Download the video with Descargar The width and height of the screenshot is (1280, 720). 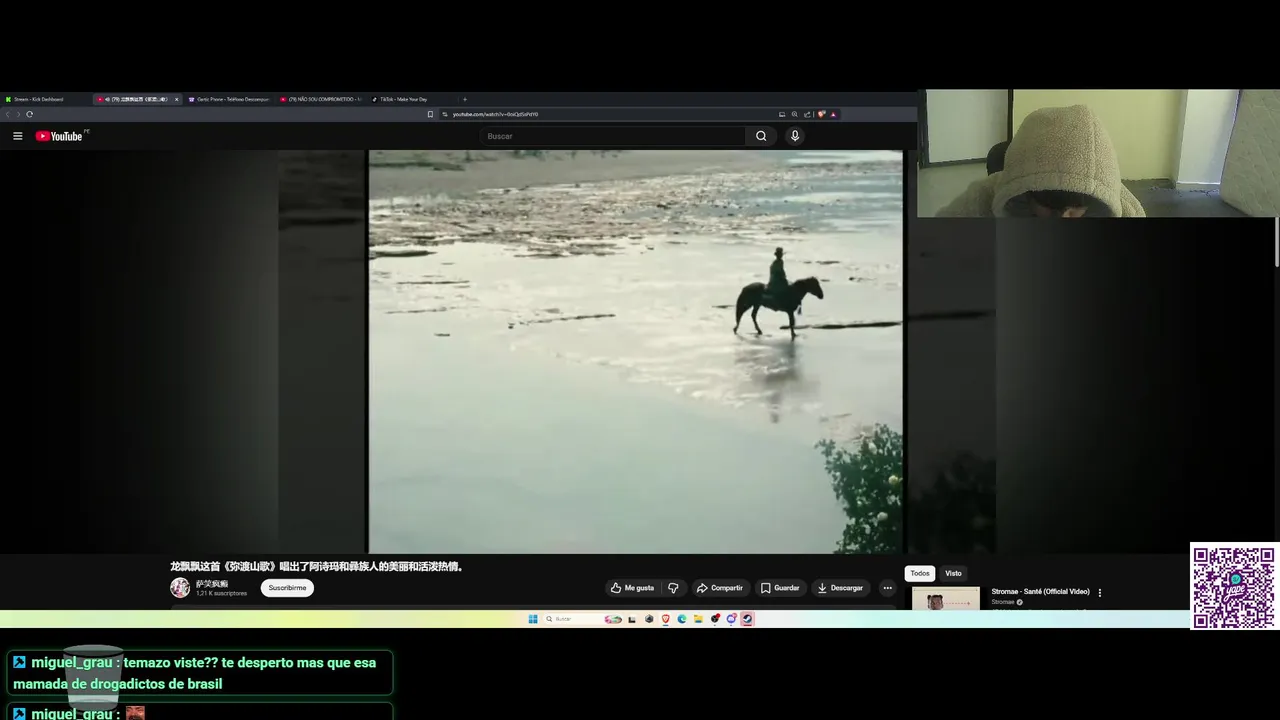[840, 588]
